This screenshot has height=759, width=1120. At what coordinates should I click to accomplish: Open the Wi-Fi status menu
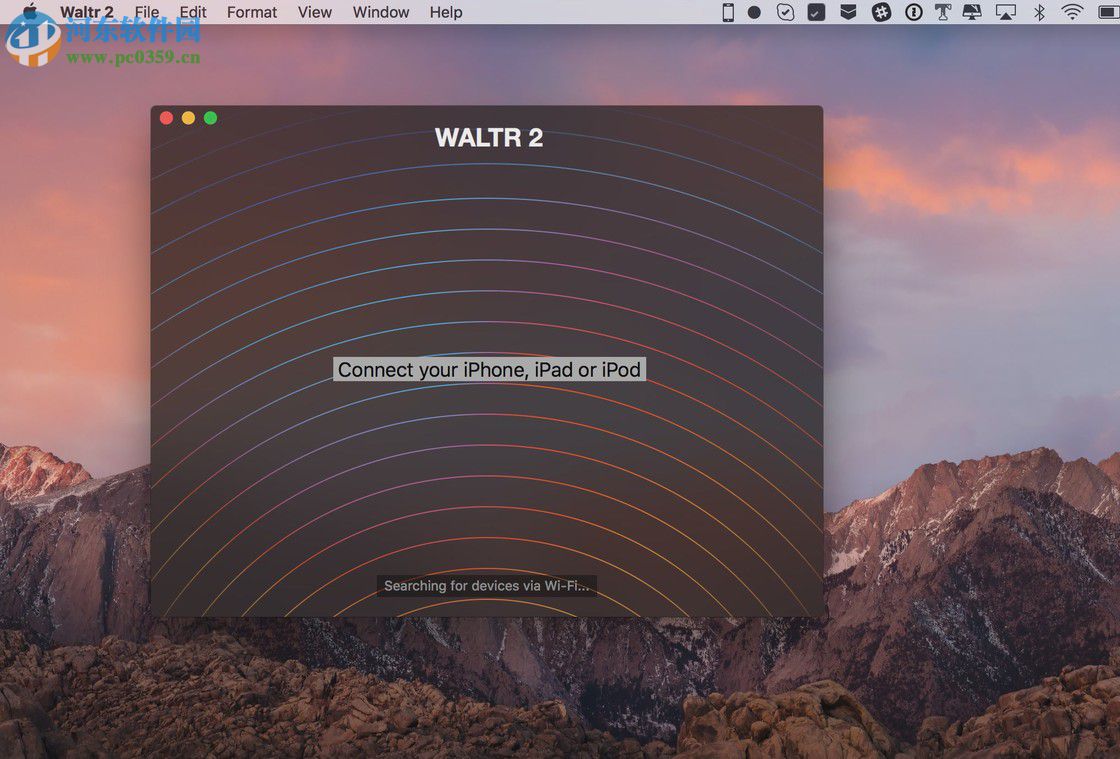pos(1071,12)
